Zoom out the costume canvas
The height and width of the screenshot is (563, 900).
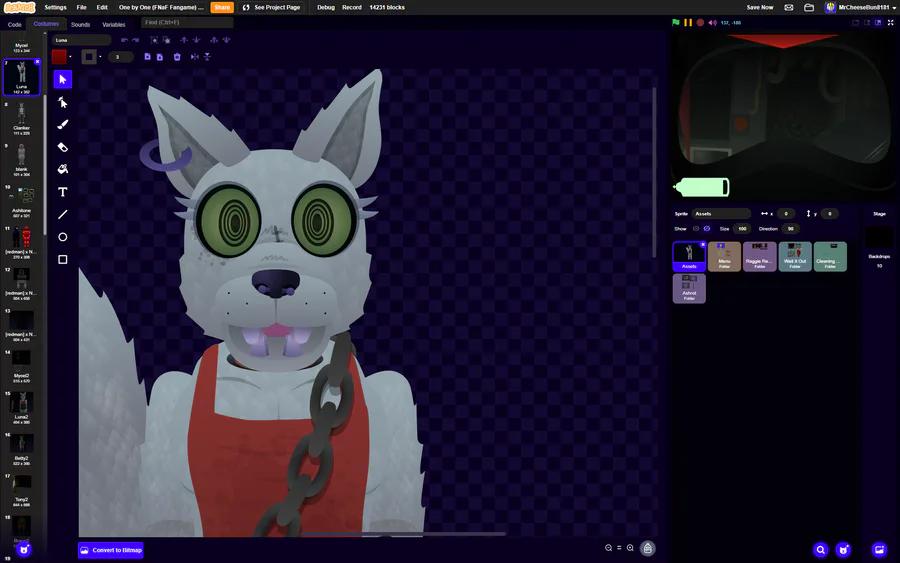coord(608,548)
